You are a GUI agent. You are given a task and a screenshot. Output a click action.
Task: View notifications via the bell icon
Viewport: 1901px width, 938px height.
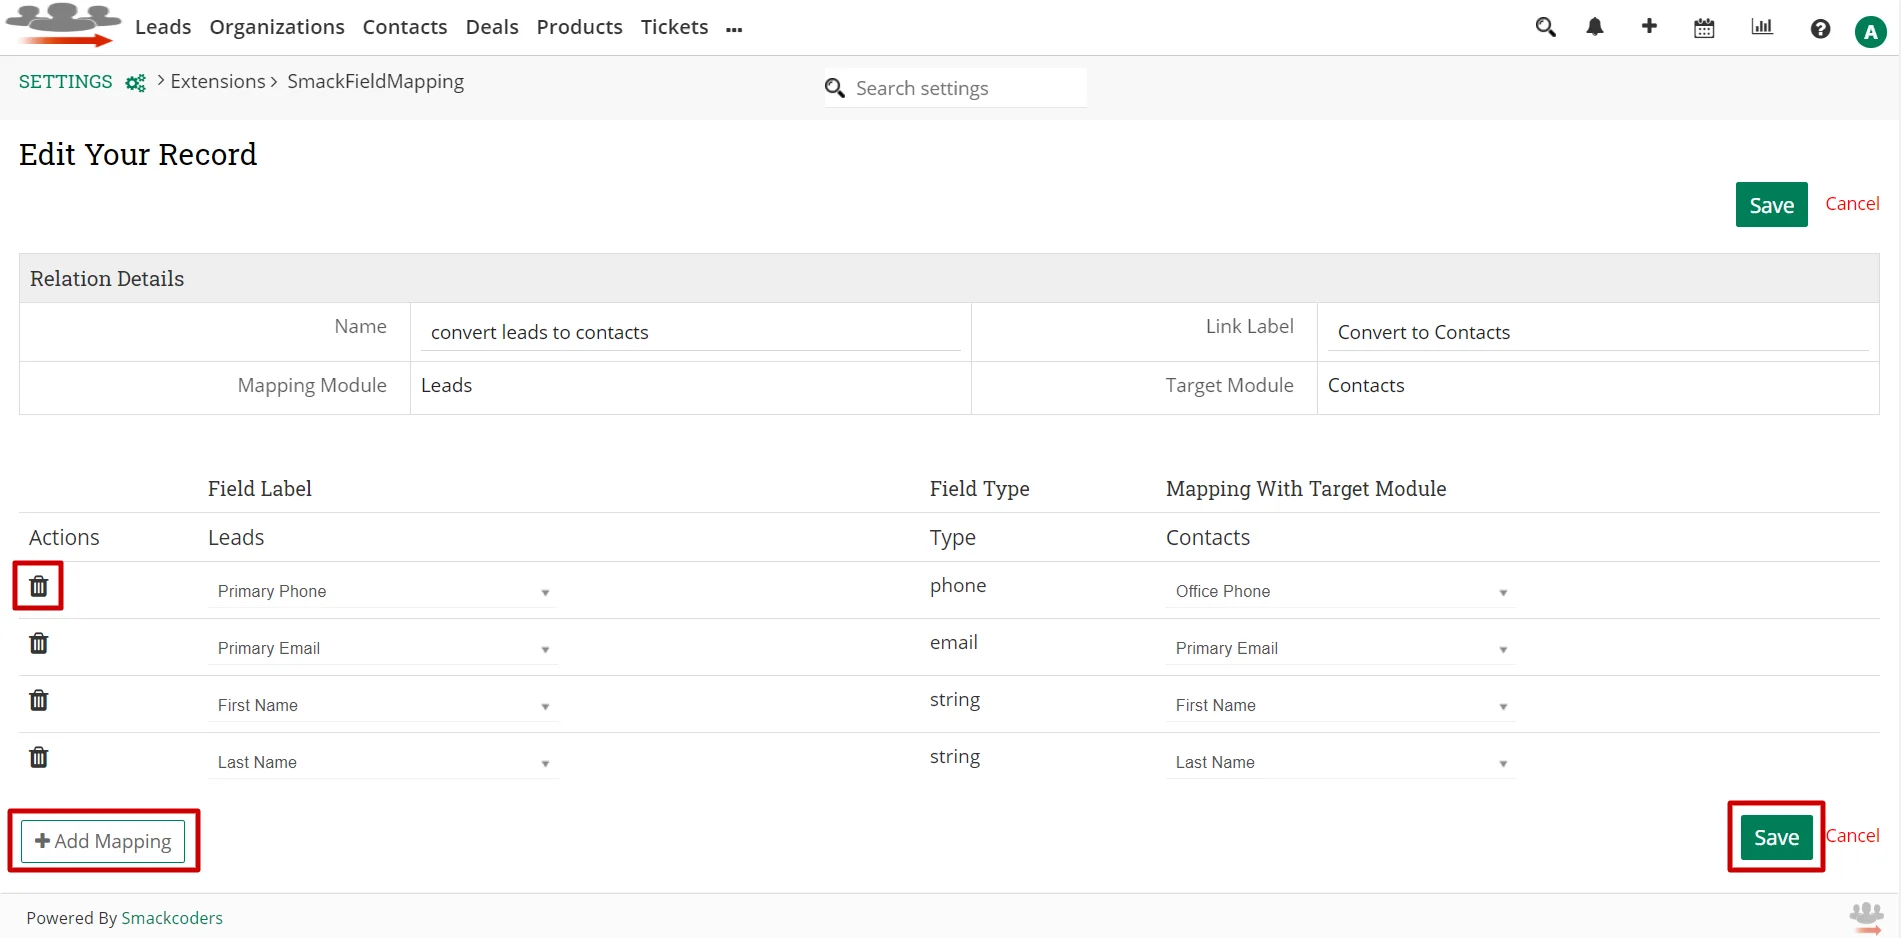click(x=1594, y=27)
